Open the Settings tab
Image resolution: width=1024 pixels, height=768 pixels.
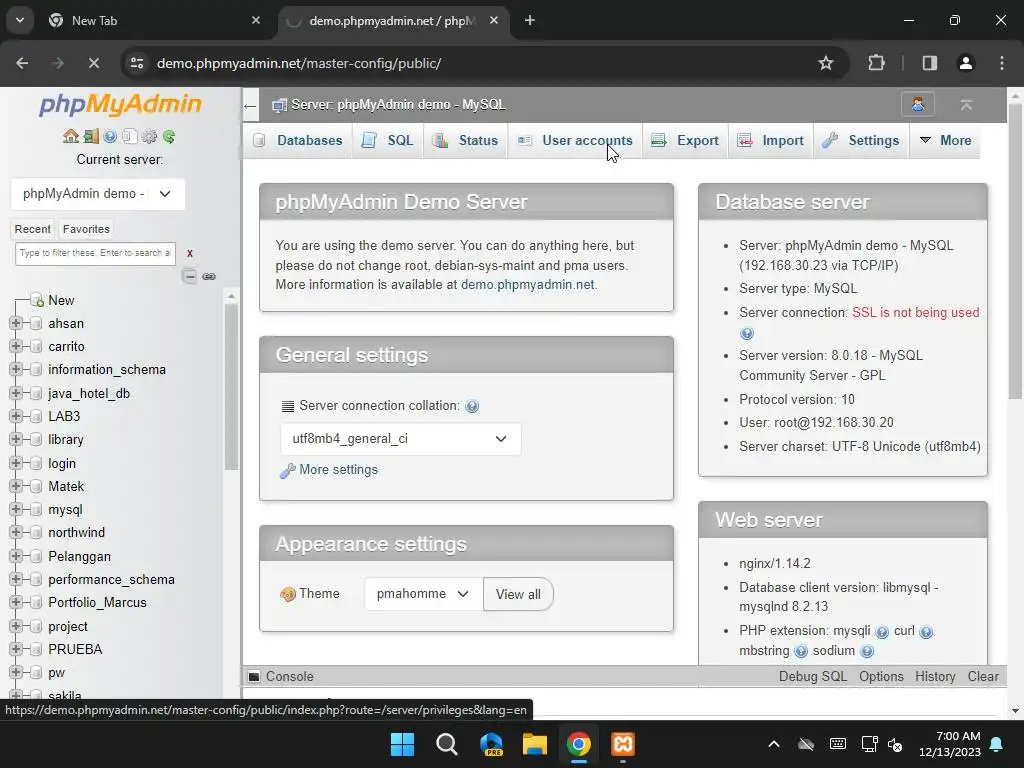[x=861, y=140]
